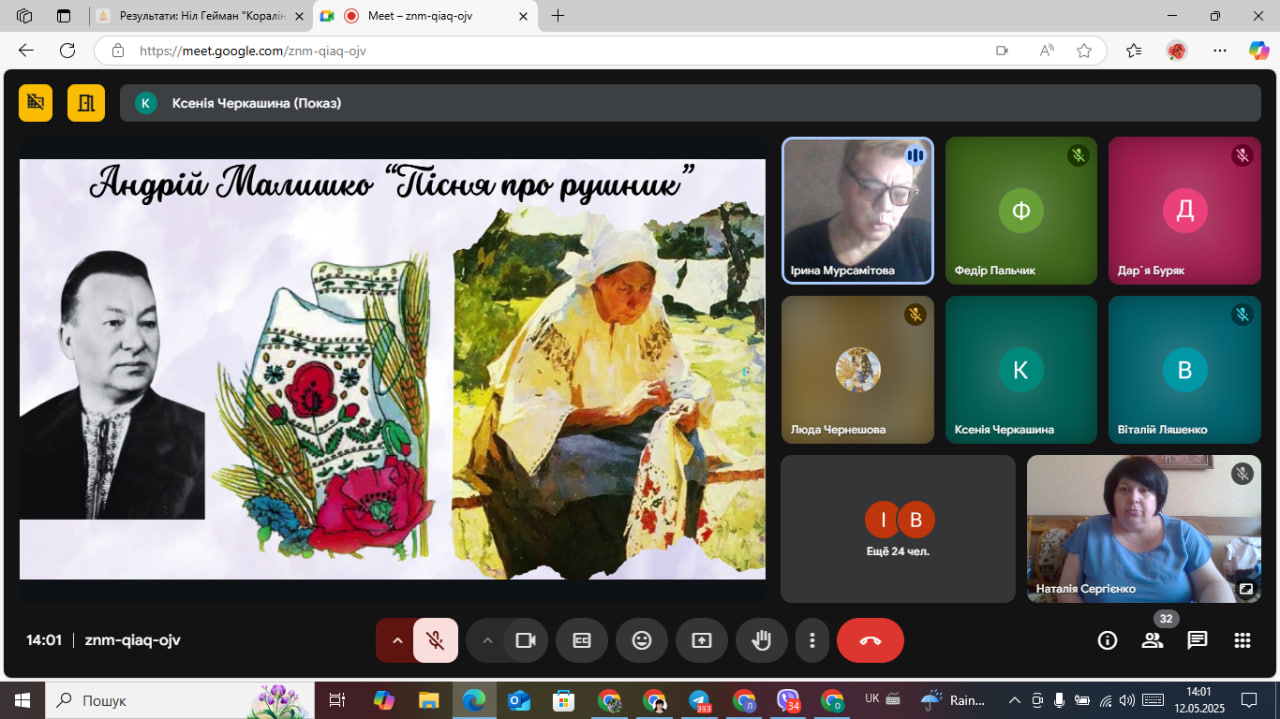The width and height of the screenshot is (1280, 719).
Task: Select Ксенія Черкашина participant tile
Action: click(x=1021, y=370)
